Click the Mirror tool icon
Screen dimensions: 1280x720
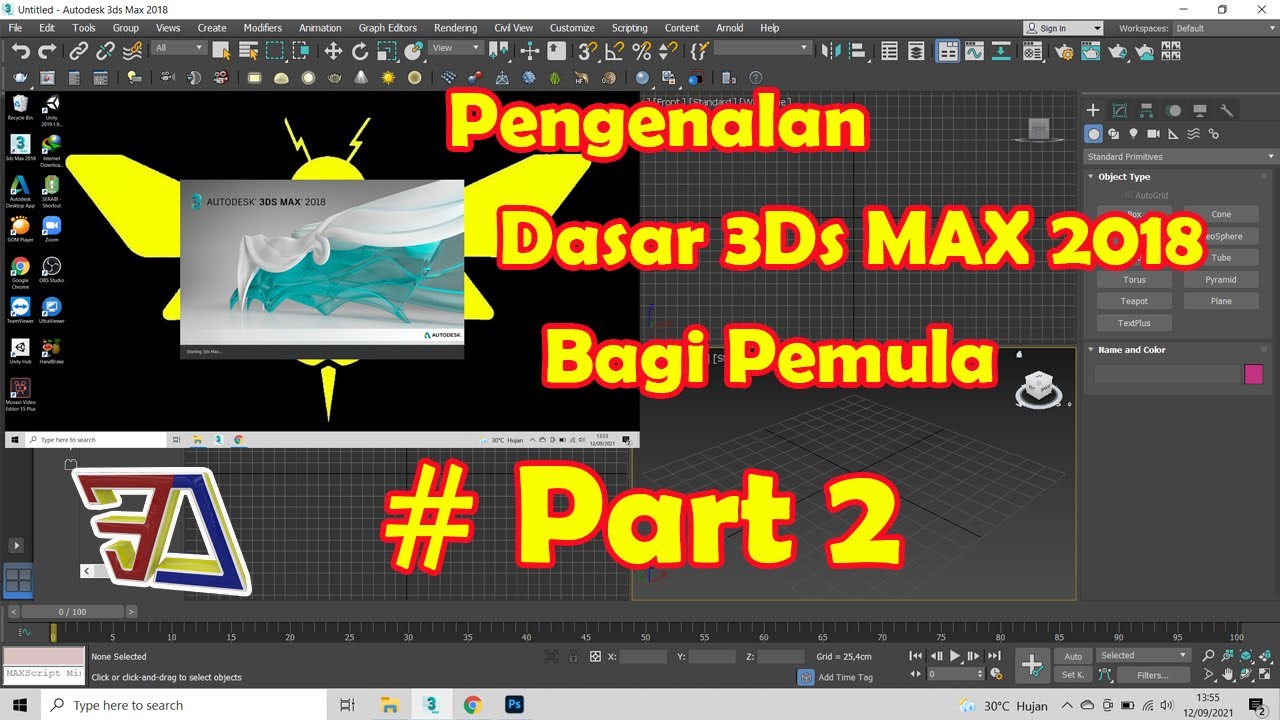829,50
